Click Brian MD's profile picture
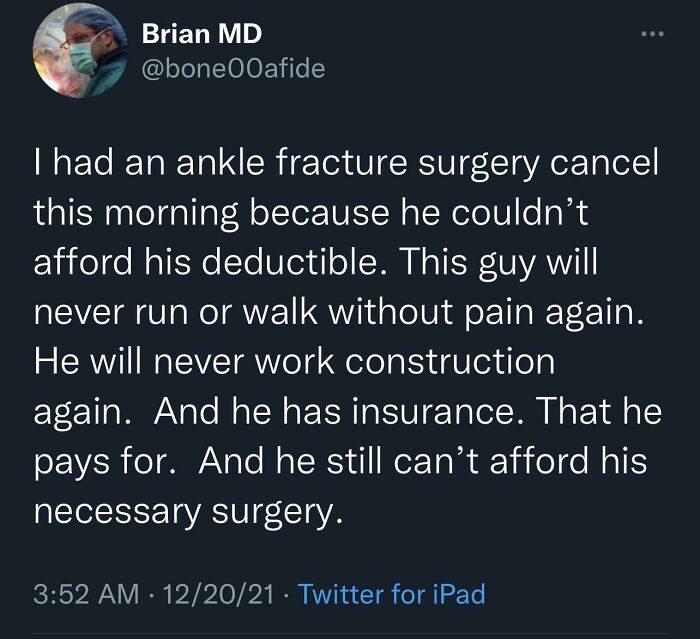The height and width of the screenshot is (639, 700). pos(75,58)
